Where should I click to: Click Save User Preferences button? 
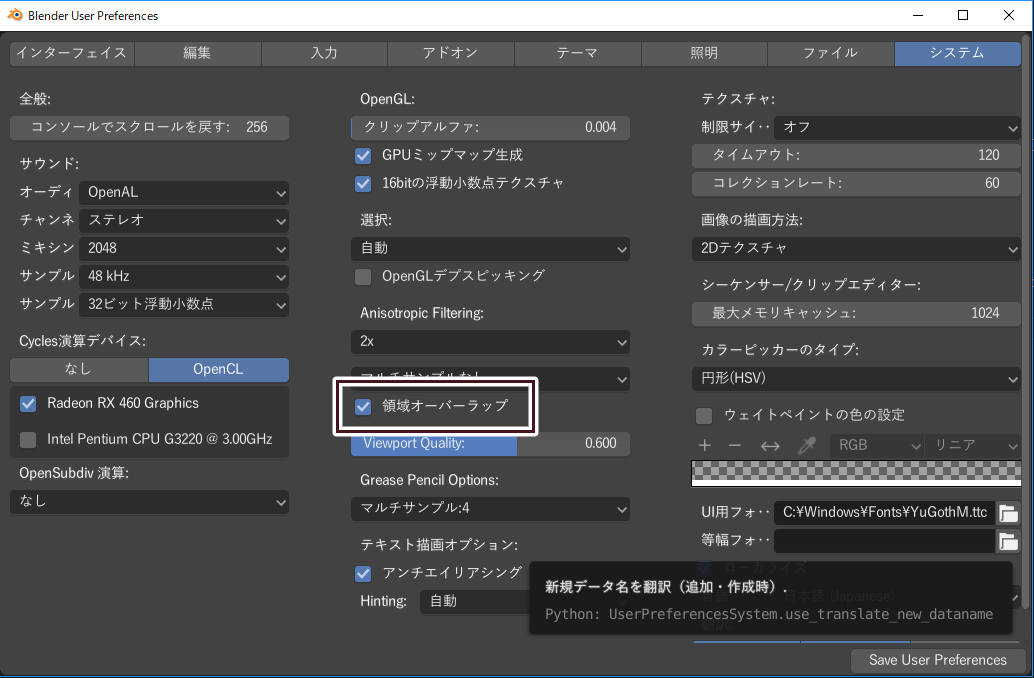[x=937, y=660]
